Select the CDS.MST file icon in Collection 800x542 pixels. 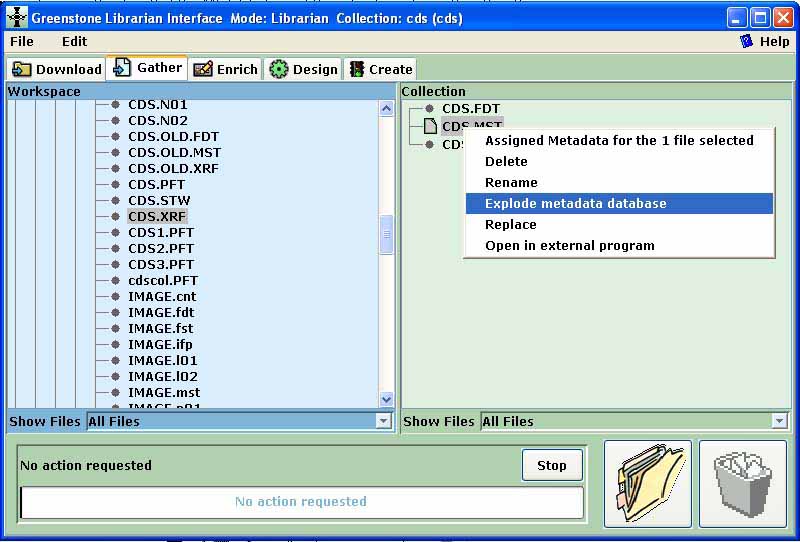tap(430, 126)
